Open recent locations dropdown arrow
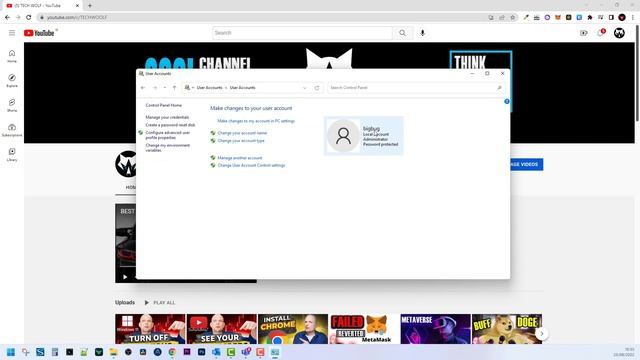Image resolution: width=640 pixels, height=360 pixels. [164, 88]
